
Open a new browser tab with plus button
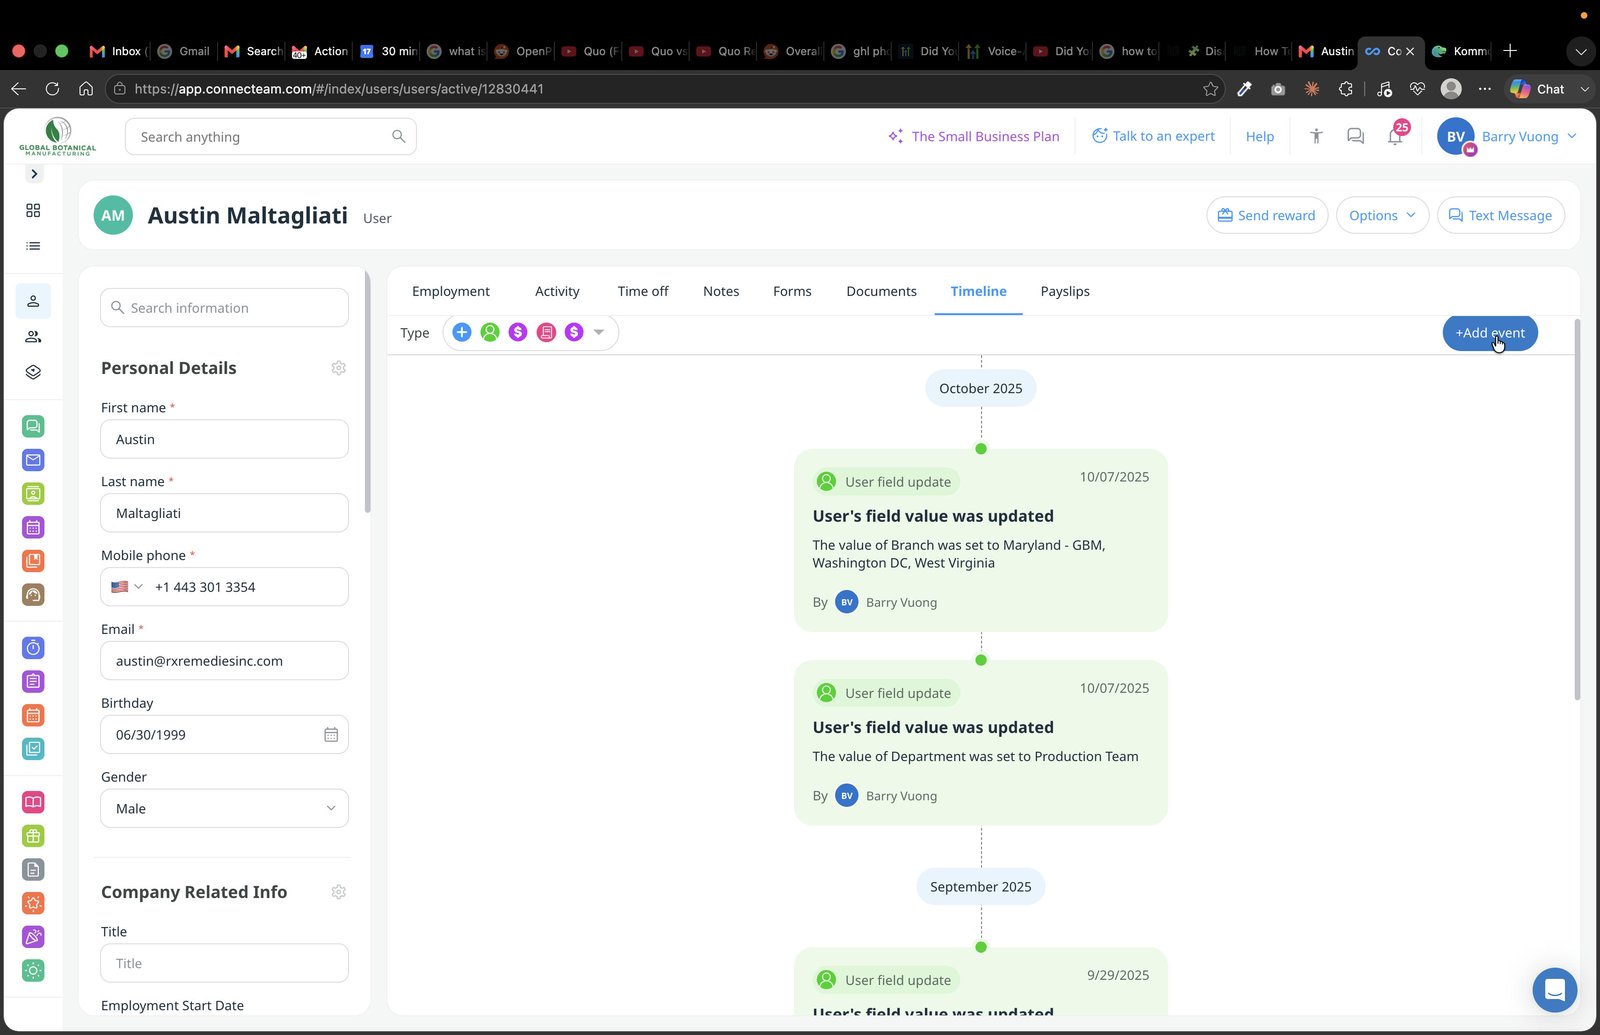coord(1510,51)
